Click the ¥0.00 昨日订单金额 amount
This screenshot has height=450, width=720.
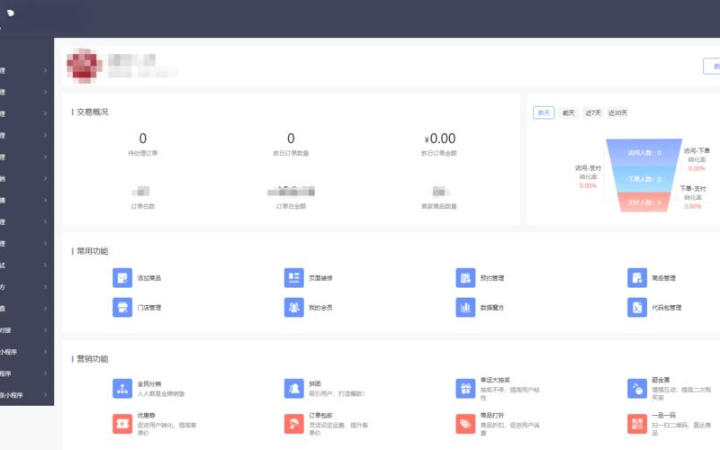(x=439, y=138)
